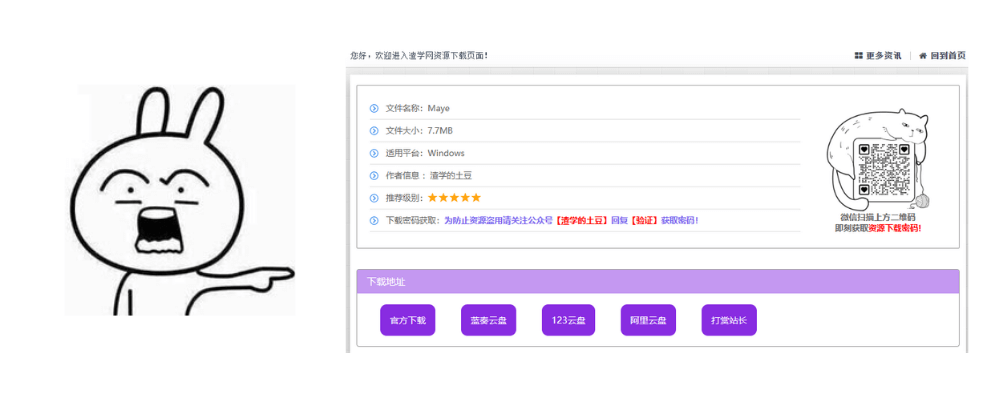
Task: Click the shouting rabbit cartoon image
Action: click(x=180, y=200)
